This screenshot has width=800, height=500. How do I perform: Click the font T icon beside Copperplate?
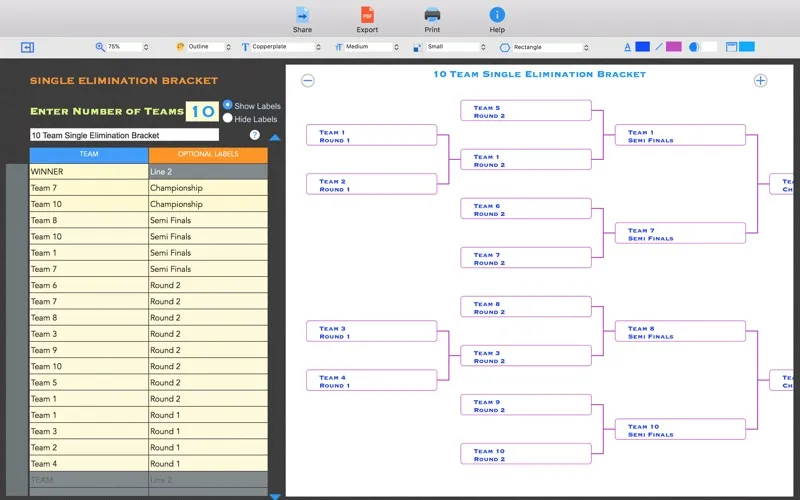click(245, 47)
